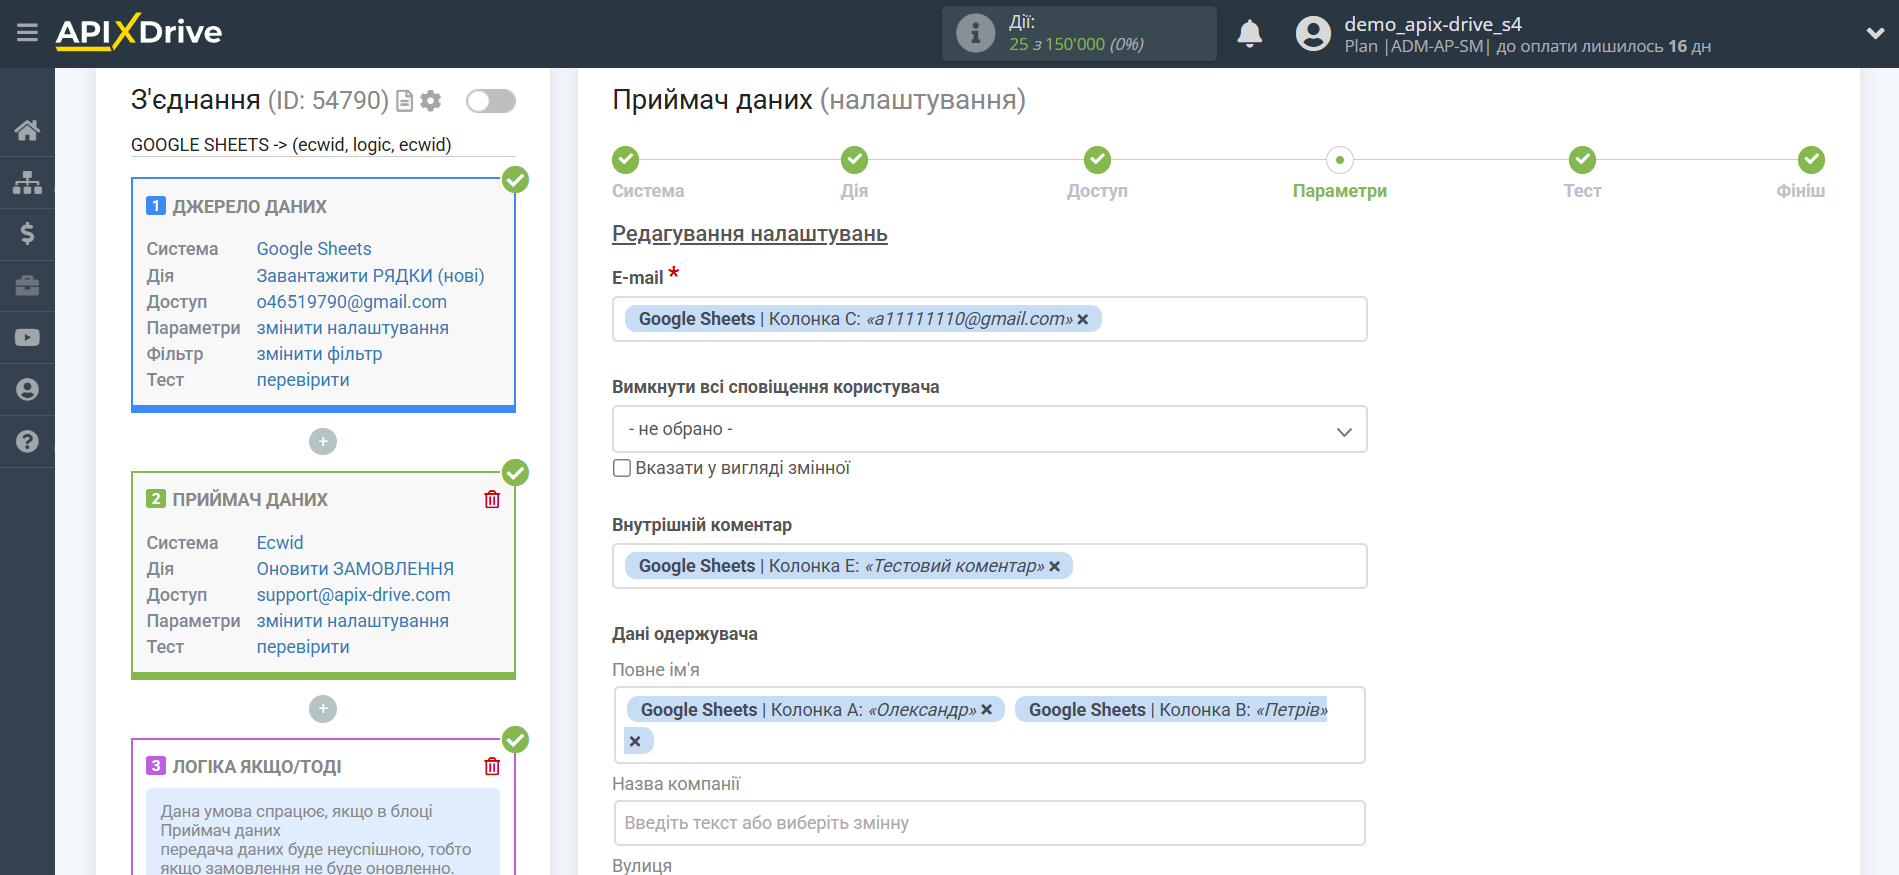
Task: Click змінити налаштування in data source
Action: click(352, 328)
